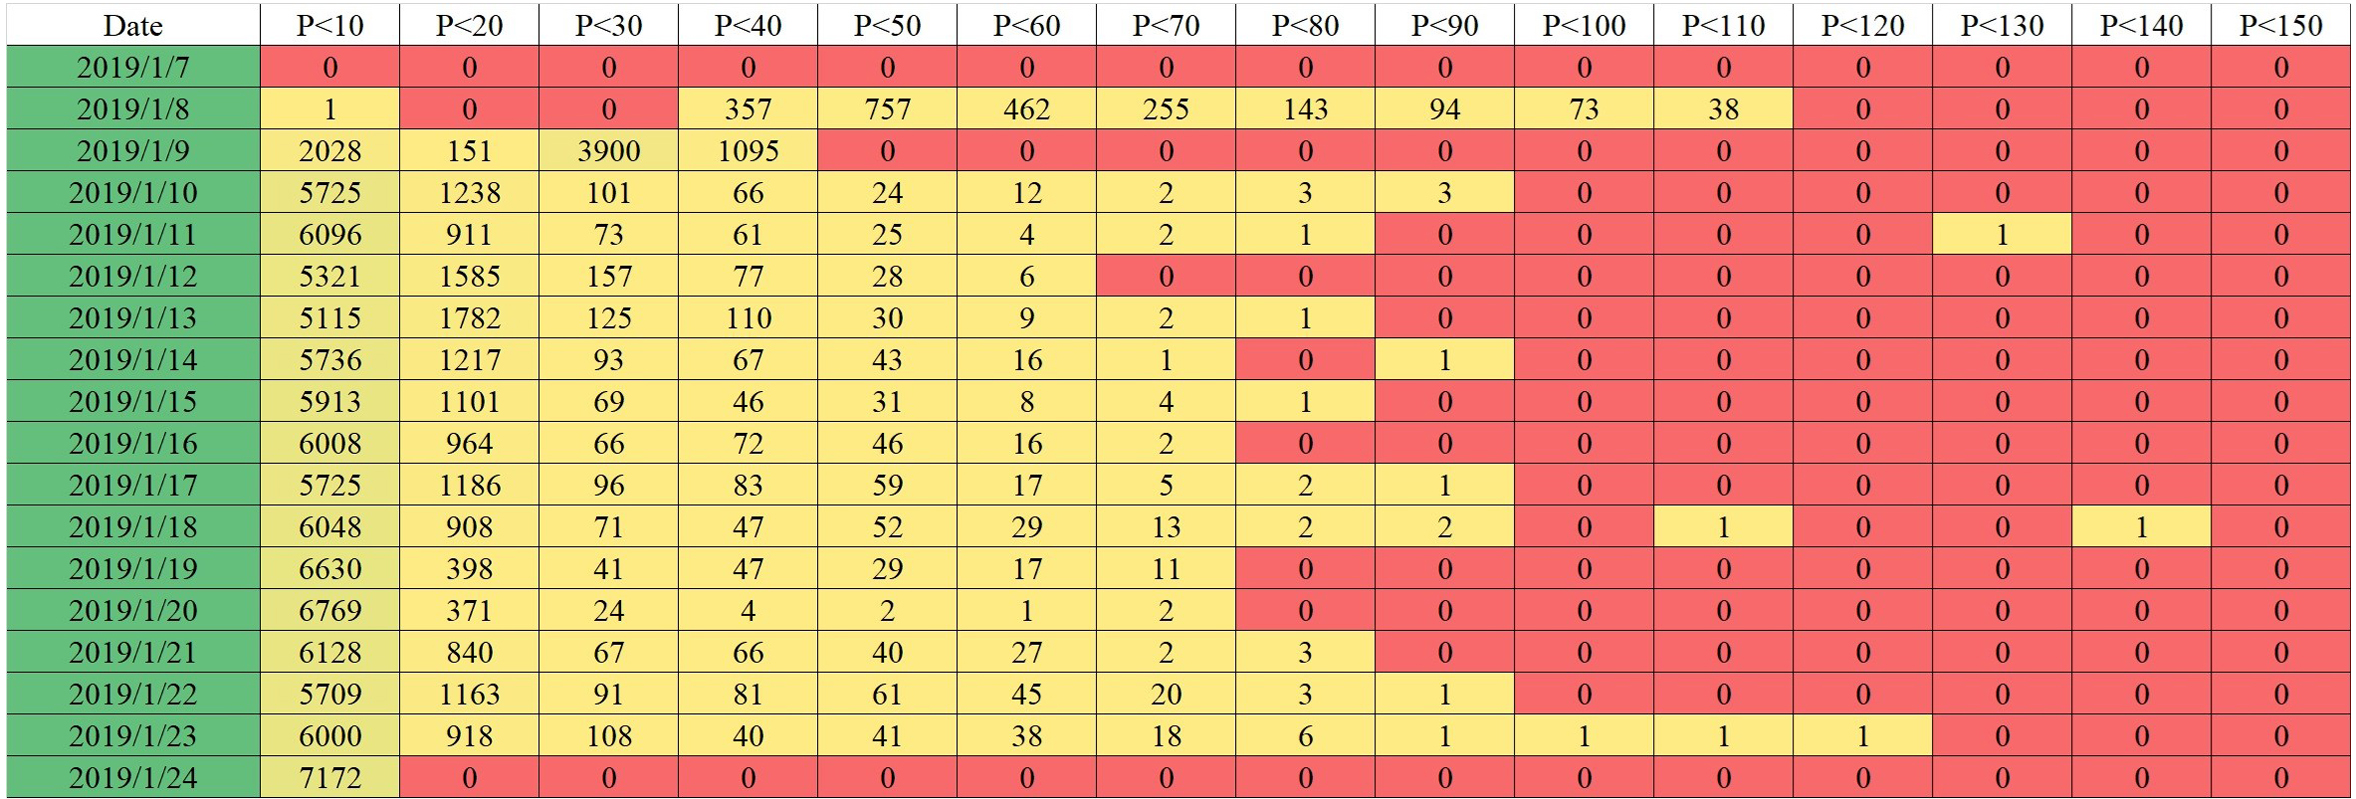Select the P<120 column header

click(1863, 25)
